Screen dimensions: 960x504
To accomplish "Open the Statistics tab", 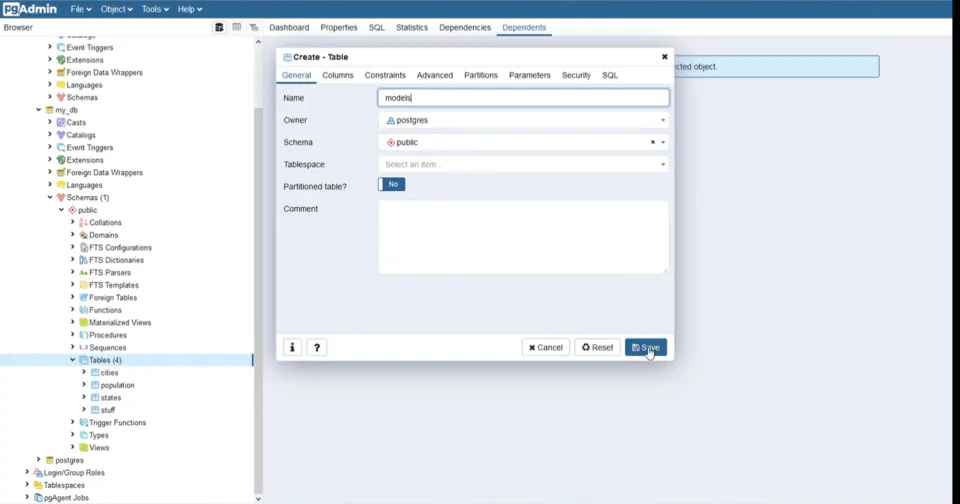I will point(411,28).
